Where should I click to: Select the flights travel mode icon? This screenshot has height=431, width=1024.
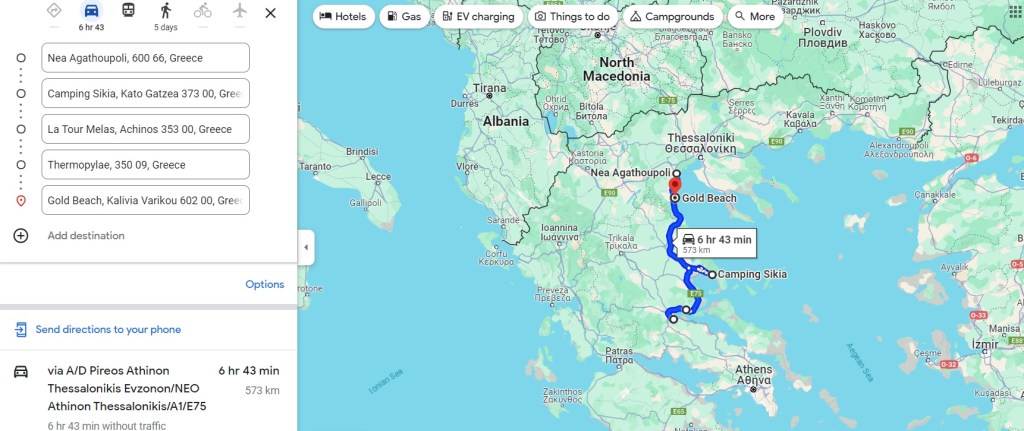coord(240,10)
